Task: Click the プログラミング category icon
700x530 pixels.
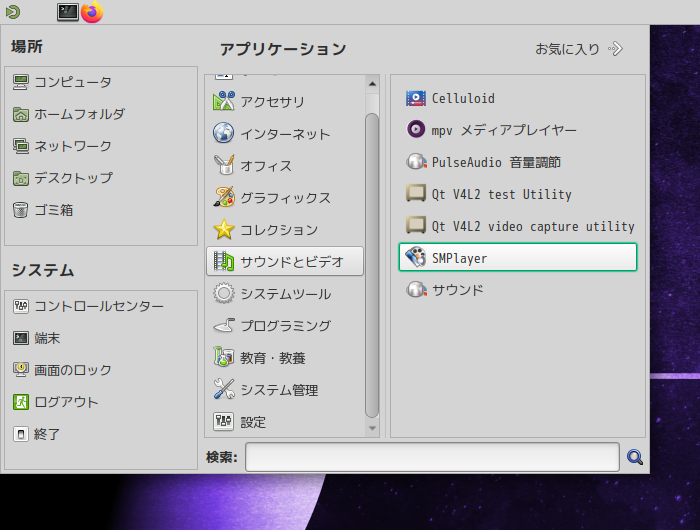Action: pyautogui.click(x=224, y=326)
